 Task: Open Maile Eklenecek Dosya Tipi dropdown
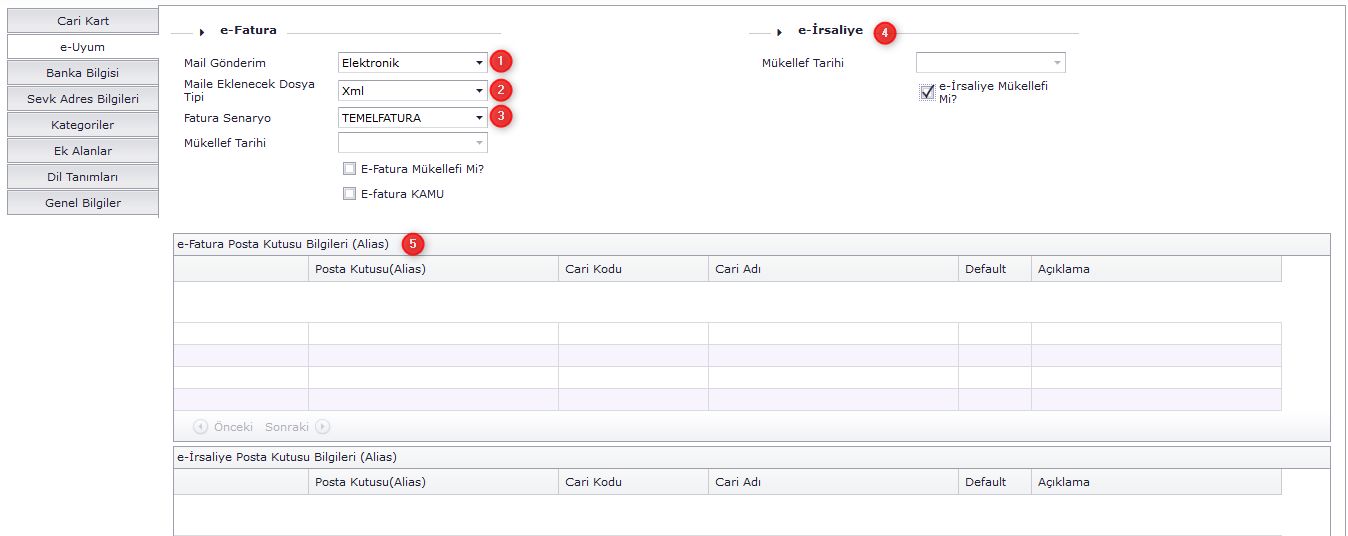(x=479, y=91)
